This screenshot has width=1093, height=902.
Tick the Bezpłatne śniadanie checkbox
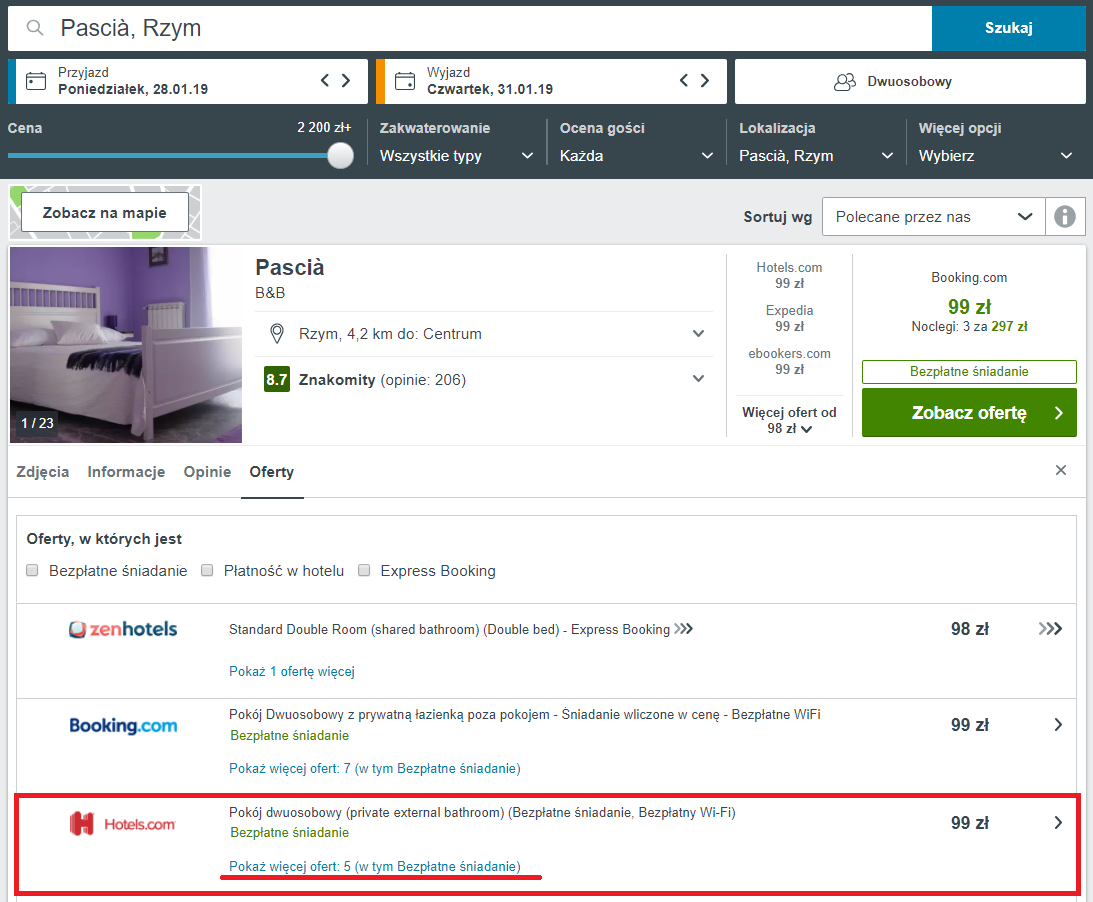pos(32,570)
